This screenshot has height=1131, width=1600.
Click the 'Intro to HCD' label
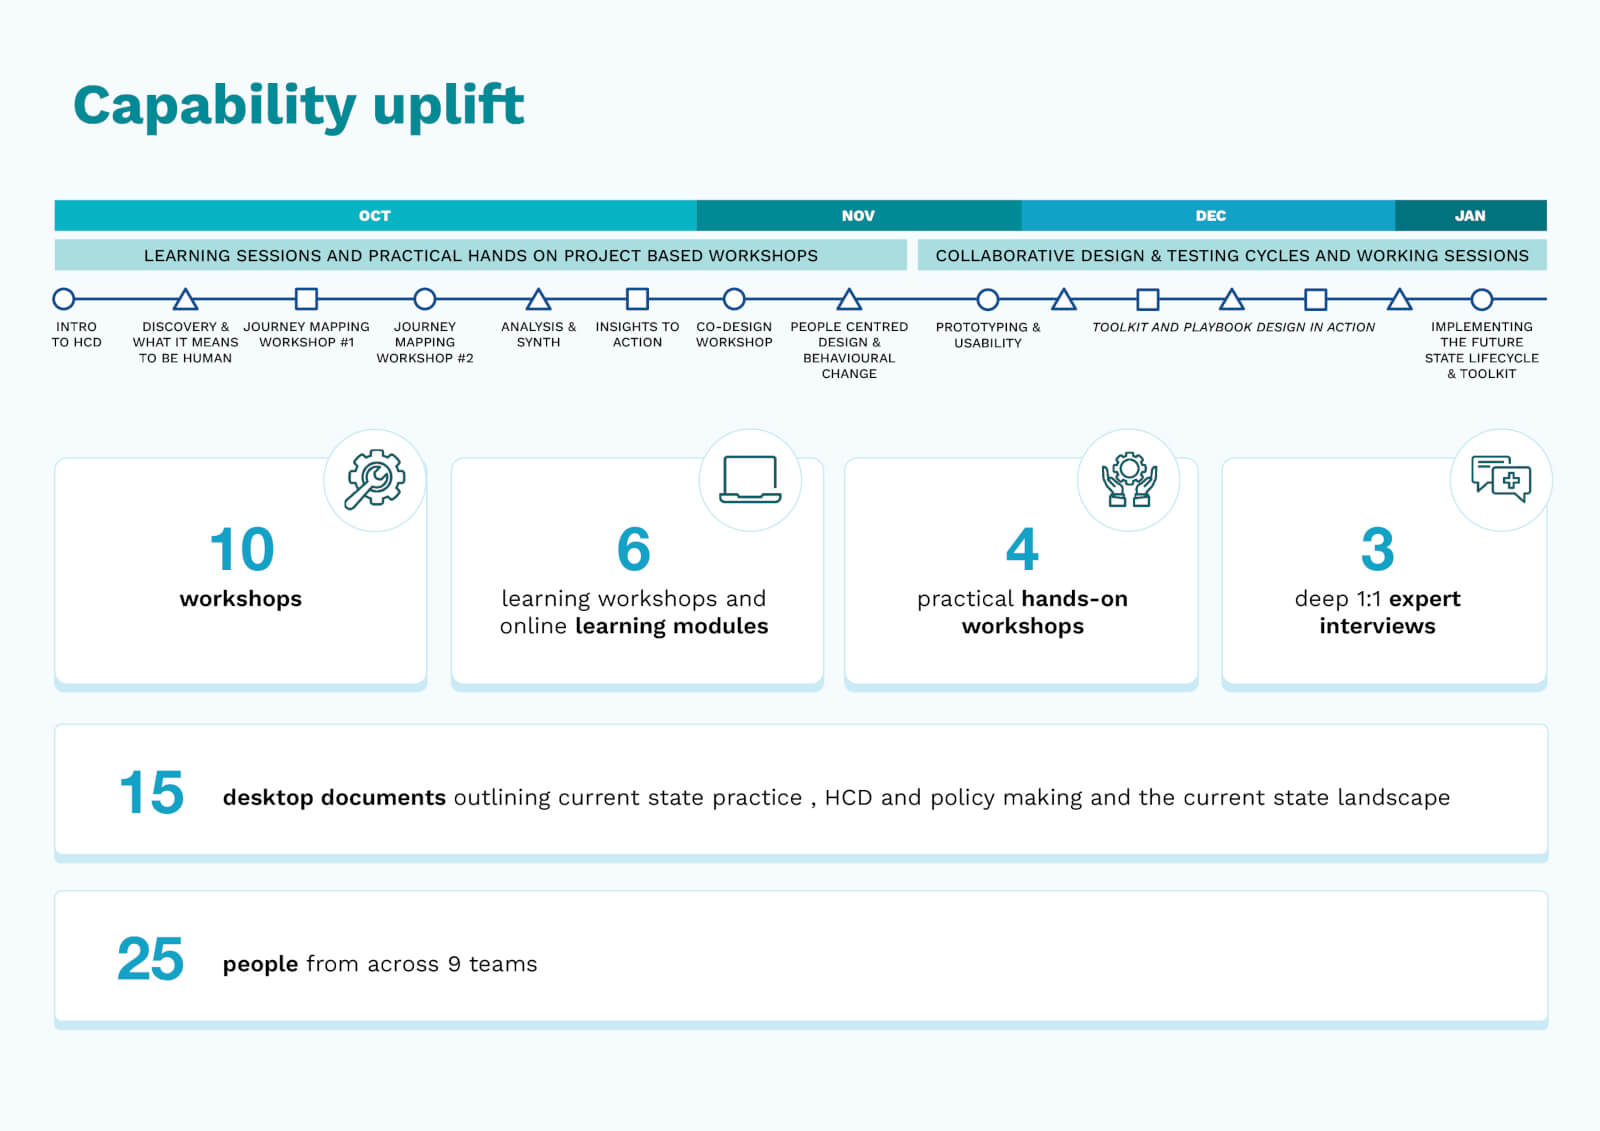pyautogui.click(x=77, y=334)
